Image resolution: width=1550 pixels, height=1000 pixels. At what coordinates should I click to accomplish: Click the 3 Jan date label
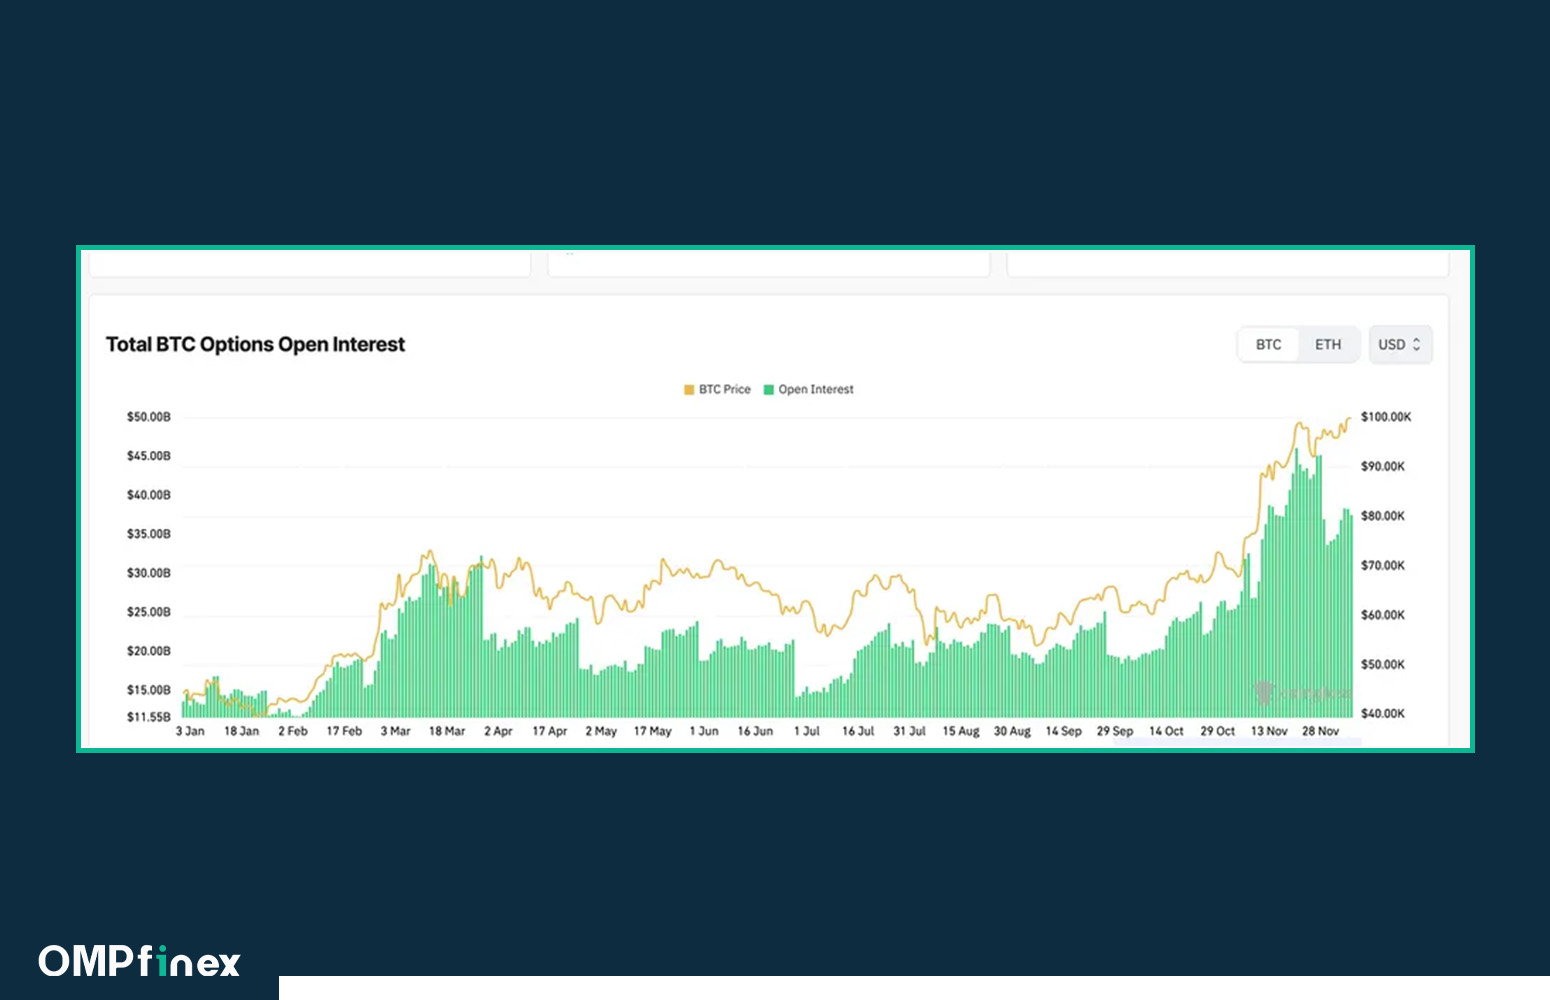click(x=190, y=732)
